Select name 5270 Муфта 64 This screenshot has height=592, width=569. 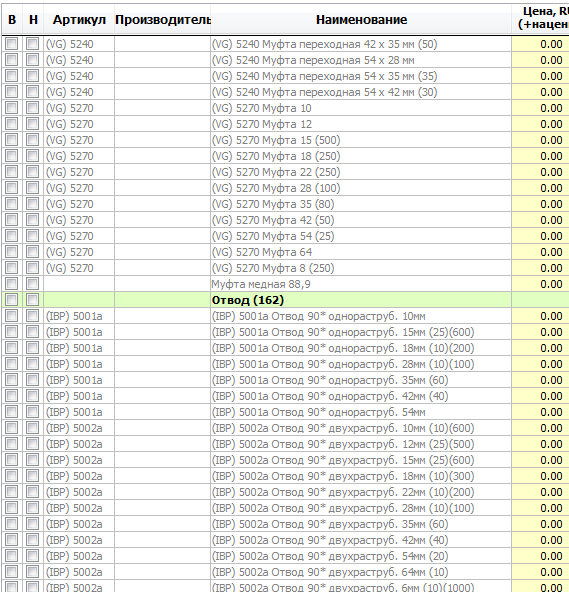[262, 252]
